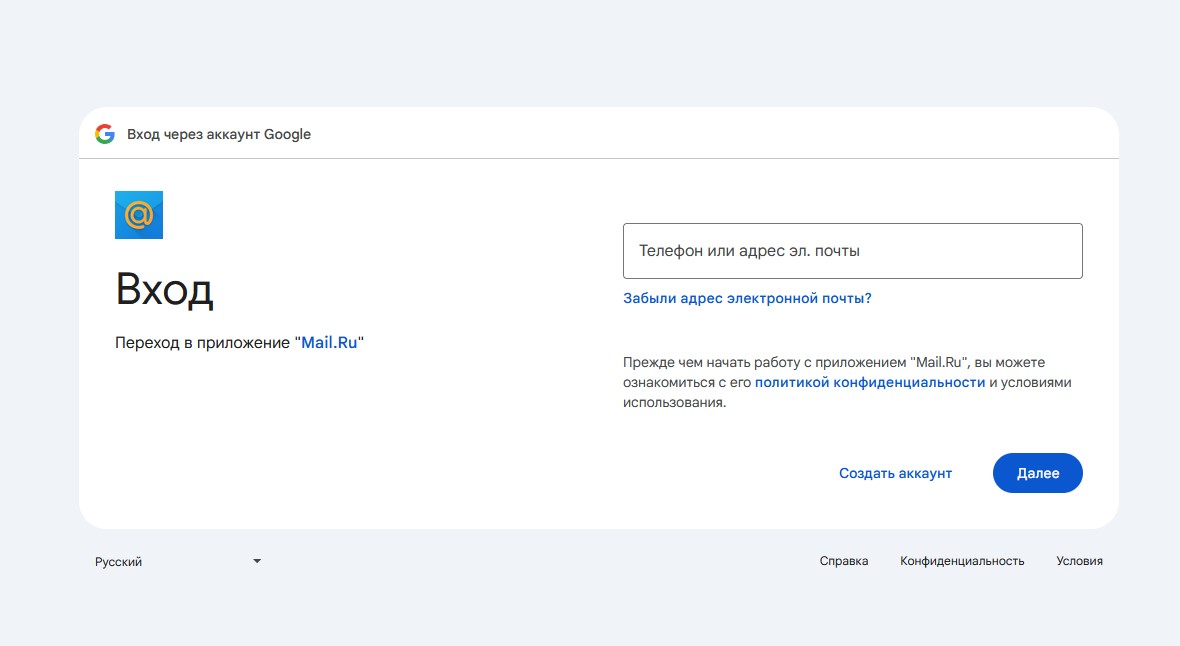Open the 'политикой конфиденциальности' link

point(869,382)
